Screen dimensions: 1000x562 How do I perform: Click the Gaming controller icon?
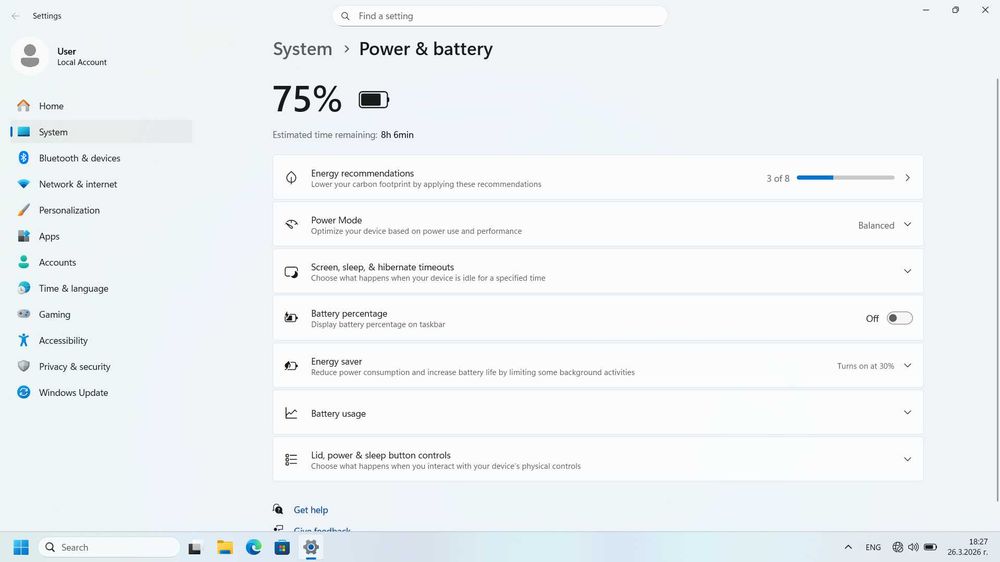[24, 314]
